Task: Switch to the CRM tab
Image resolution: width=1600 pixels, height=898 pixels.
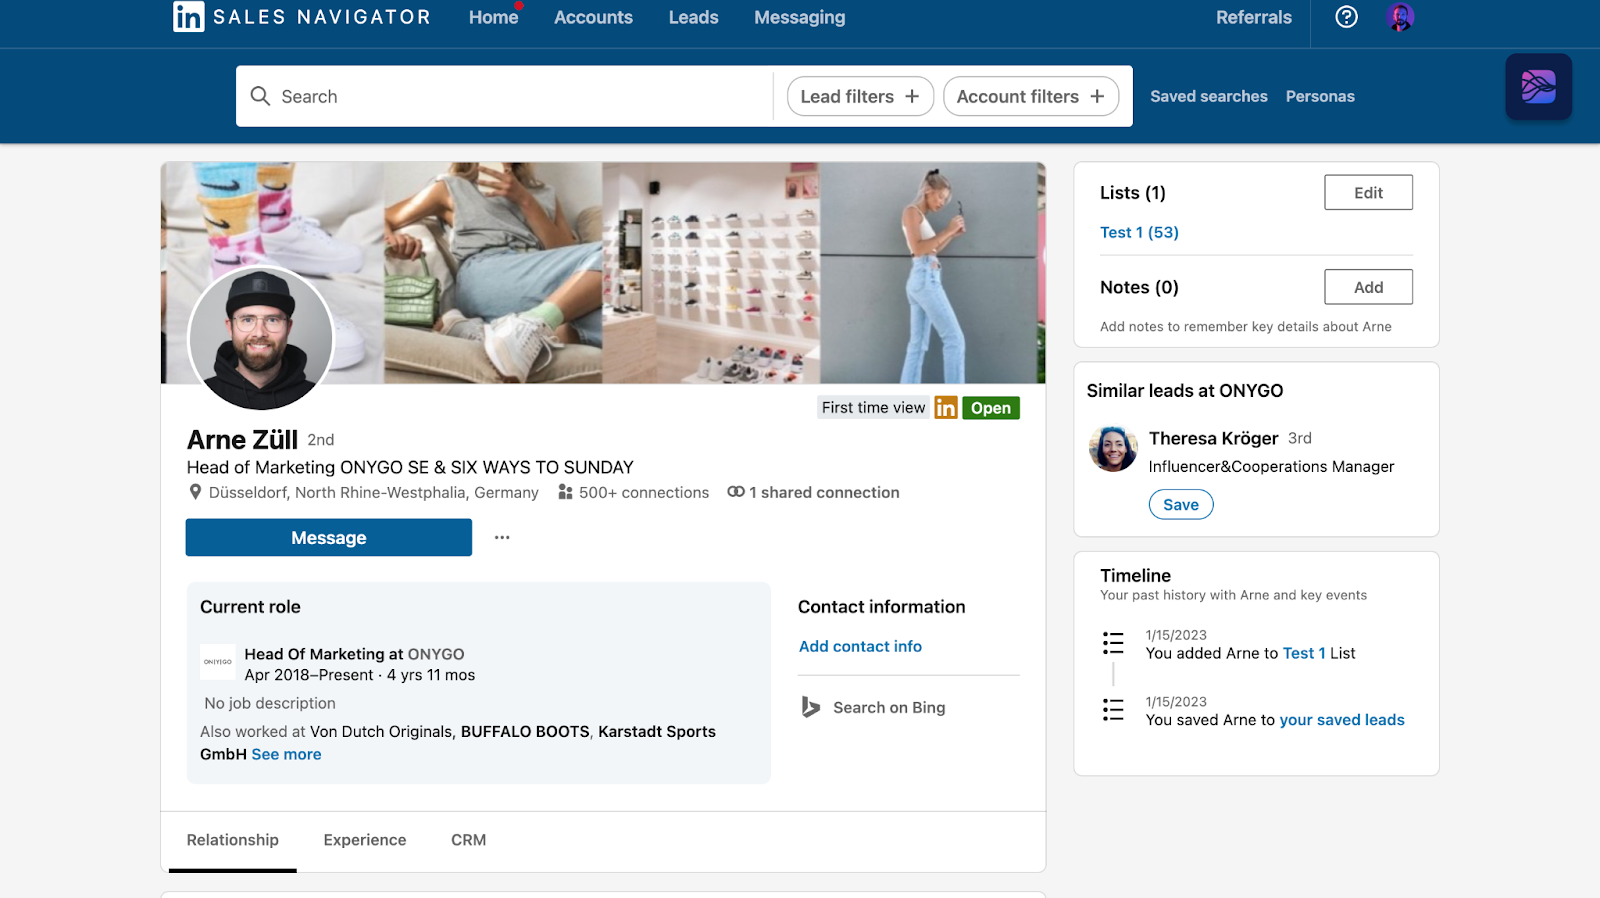Action: tap(469, 840)
